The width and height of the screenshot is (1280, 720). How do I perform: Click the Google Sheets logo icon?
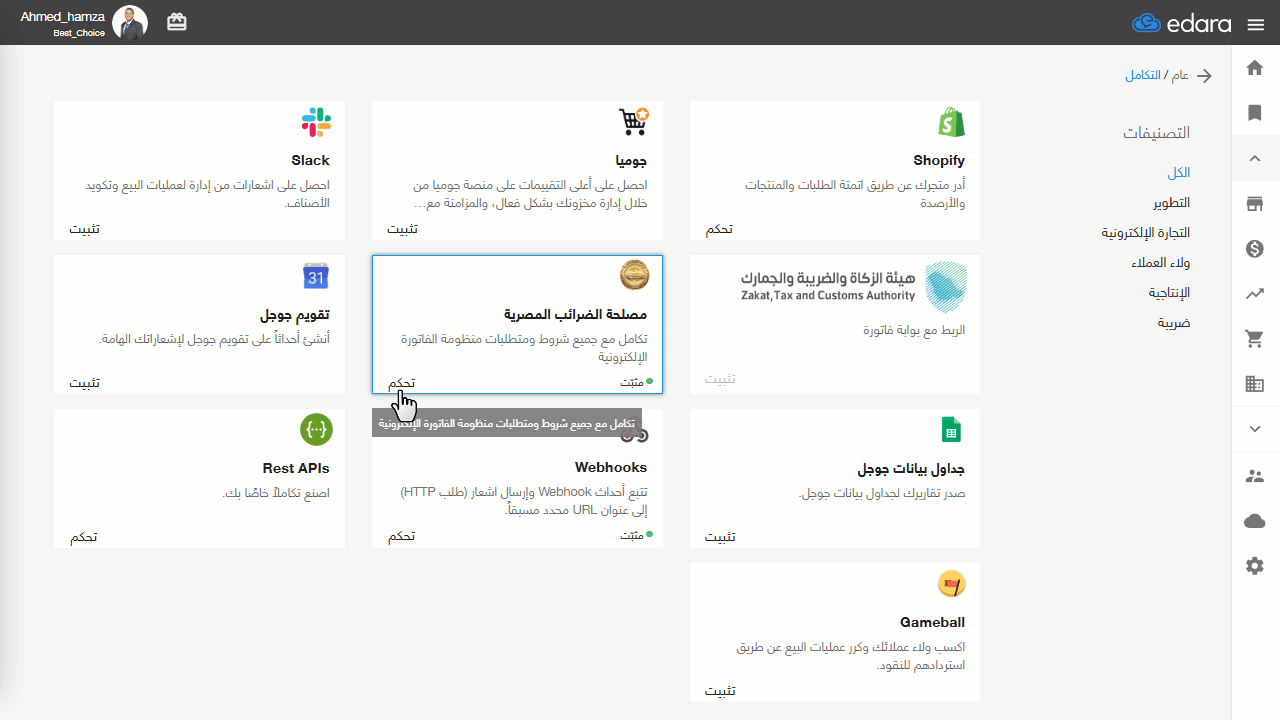951,430
